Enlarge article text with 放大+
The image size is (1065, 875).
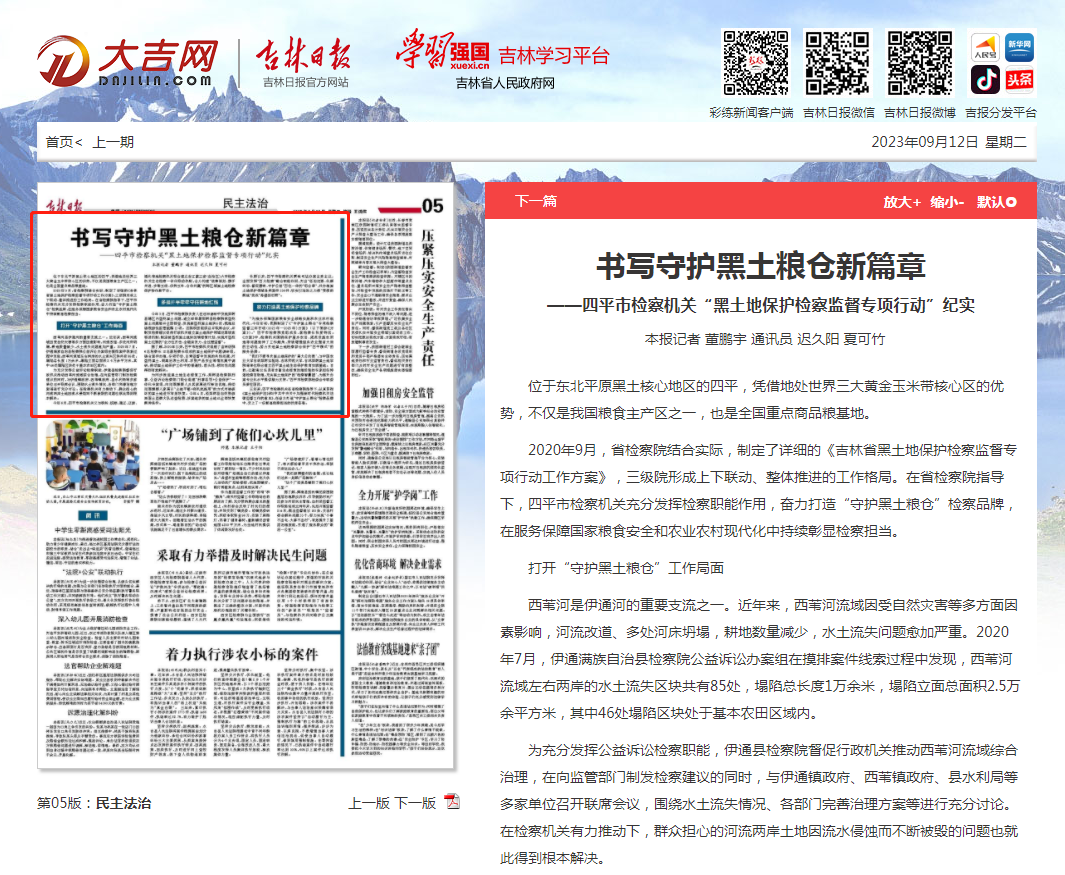tap(901, 202)
